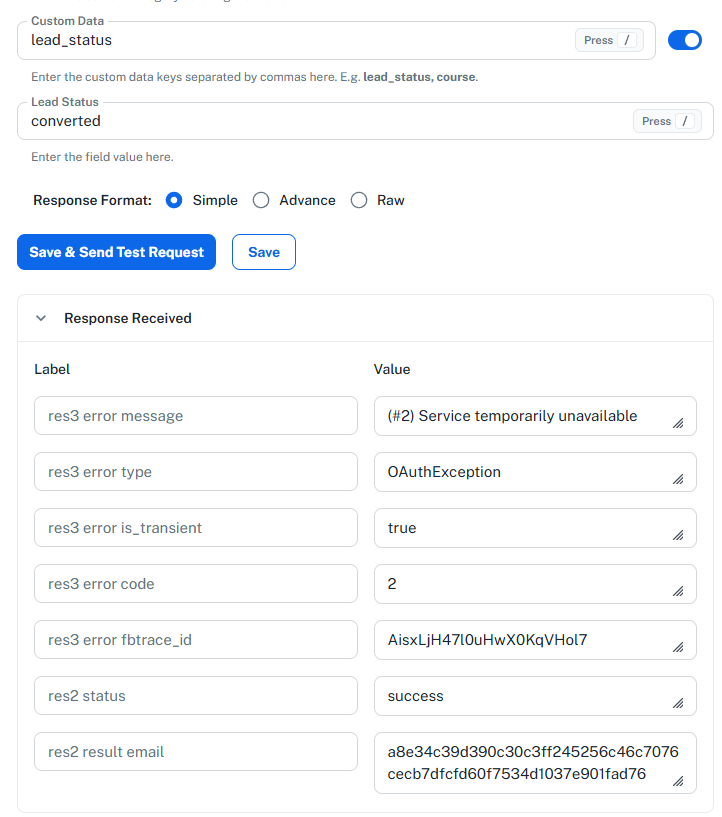Click the Service temporarily unavailable value box

(535, 416)
